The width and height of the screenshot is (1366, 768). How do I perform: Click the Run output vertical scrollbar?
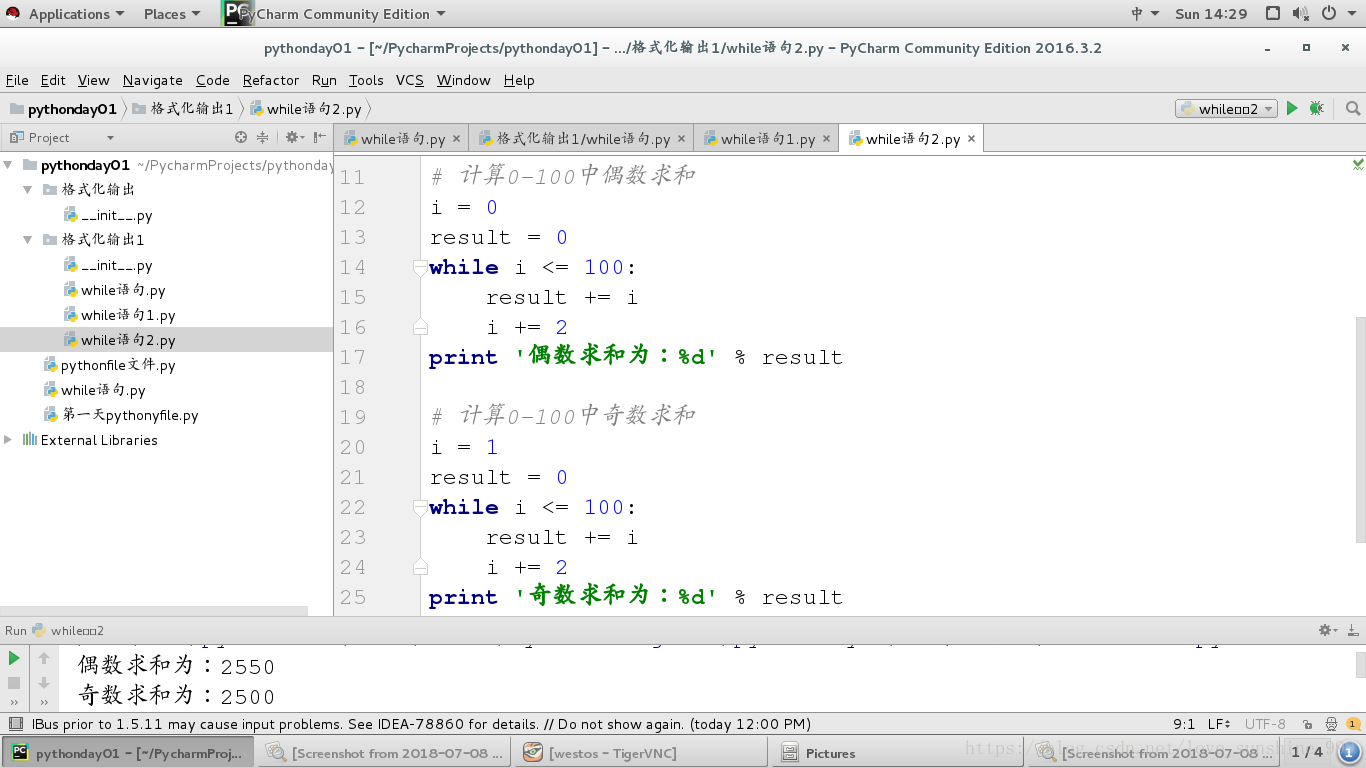coord(1360,664)
